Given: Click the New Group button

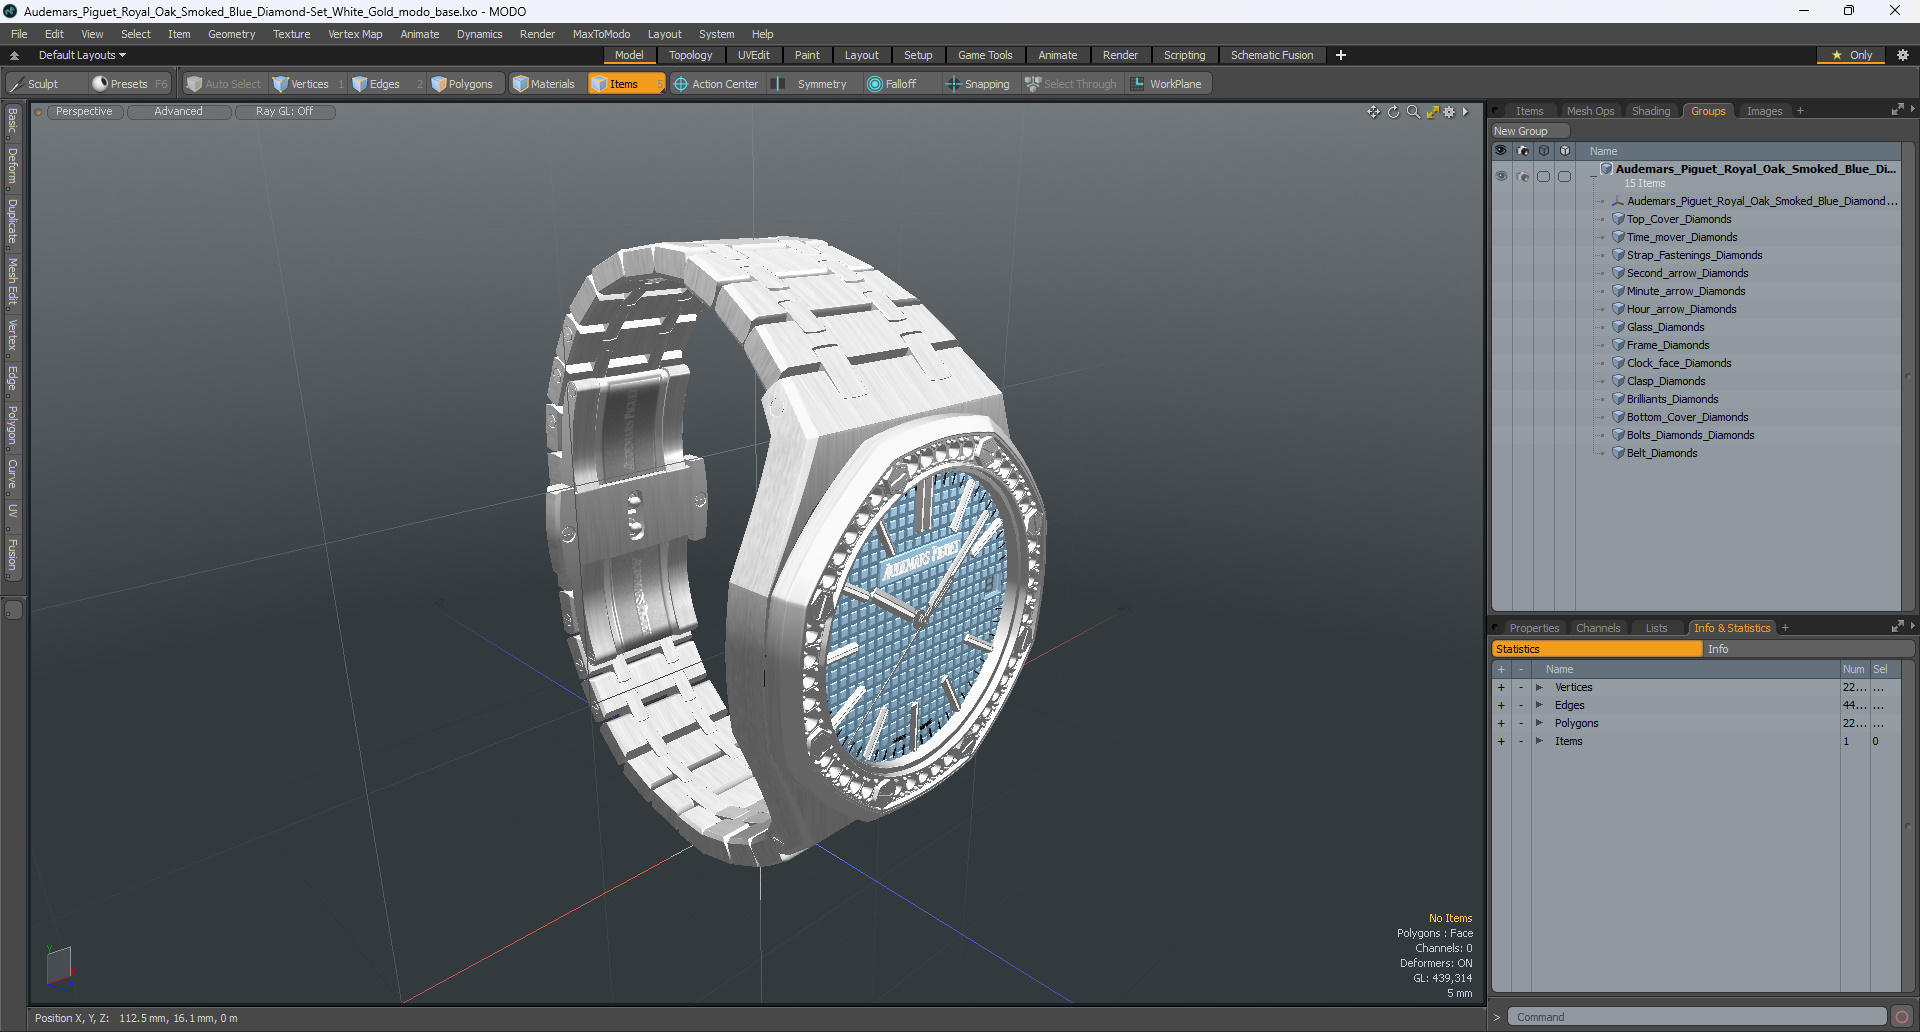Looking at the screenshot, I should coord(1530,131).
